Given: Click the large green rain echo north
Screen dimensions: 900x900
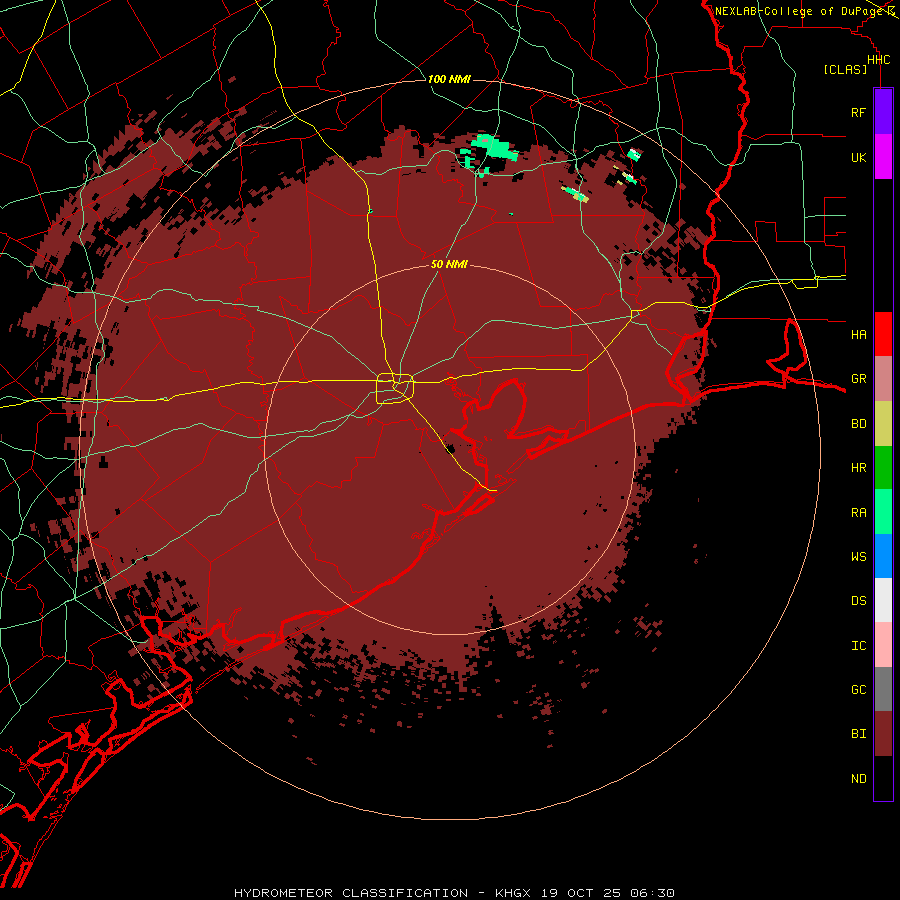Looking at the screenshot, I should pyautogui.click(x=494, y=149).
